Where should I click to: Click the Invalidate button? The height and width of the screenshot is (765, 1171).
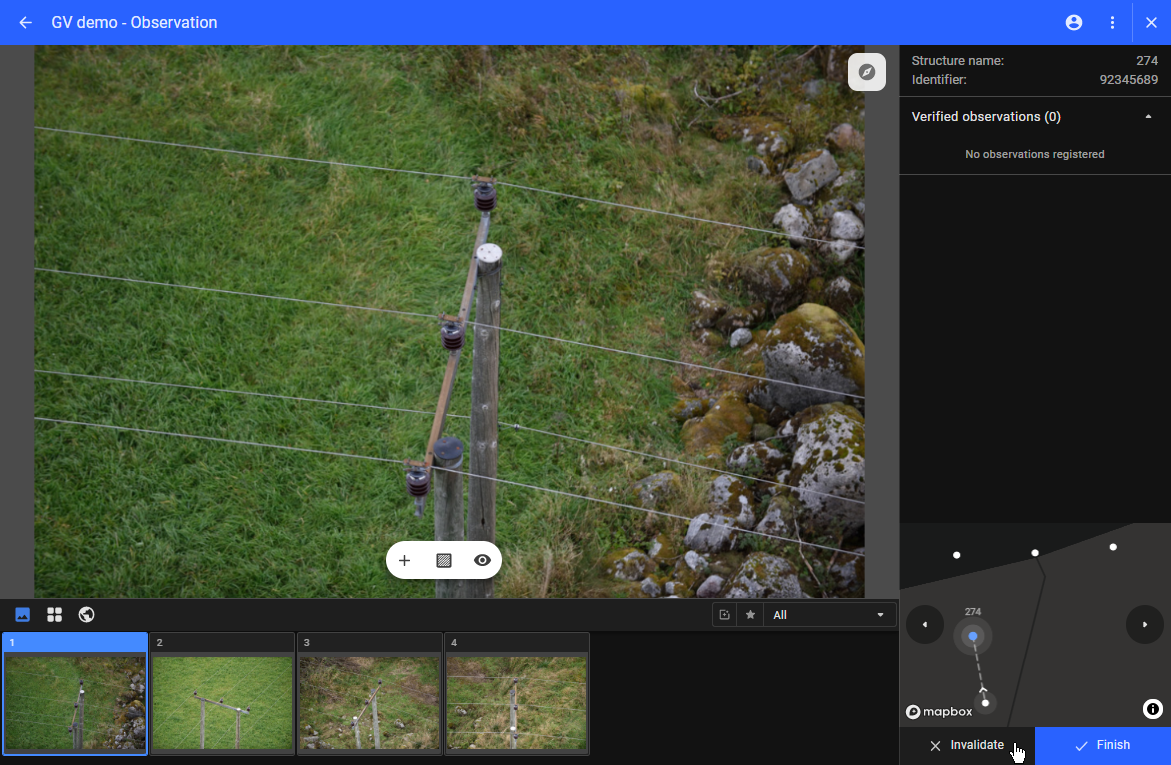[x=967, y=745]
